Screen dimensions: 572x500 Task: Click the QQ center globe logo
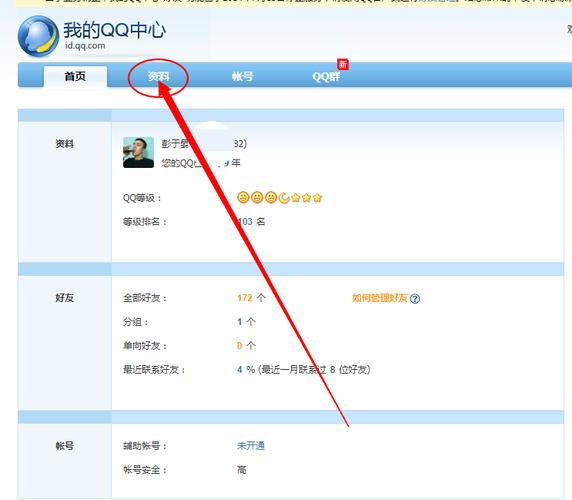click(38, 36)
